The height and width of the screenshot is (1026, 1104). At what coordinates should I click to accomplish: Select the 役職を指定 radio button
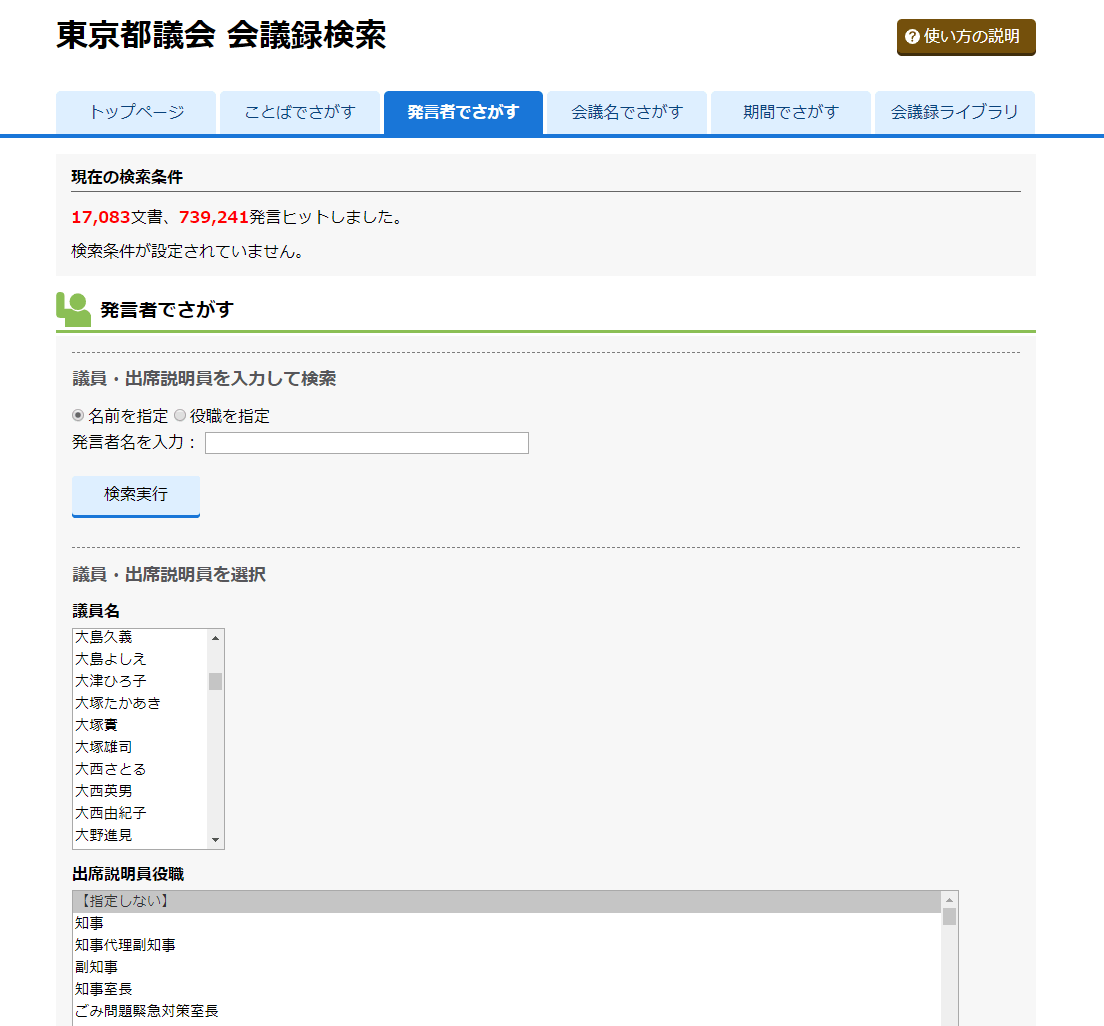click(x=180, y=415)
